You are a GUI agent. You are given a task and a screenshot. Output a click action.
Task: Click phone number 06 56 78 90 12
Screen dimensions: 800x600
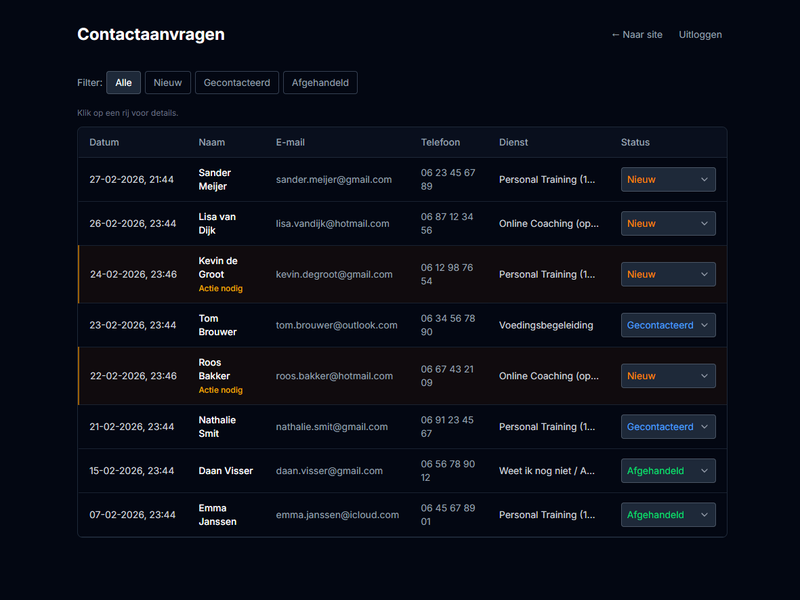tap(448, 471)
